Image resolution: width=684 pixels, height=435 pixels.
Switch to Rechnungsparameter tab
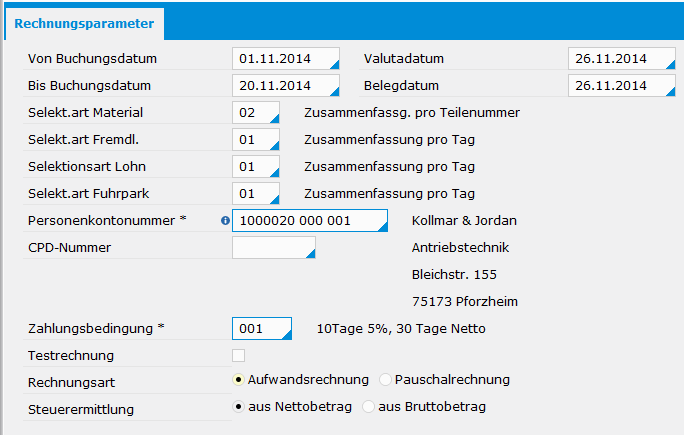pyautogui.click(x=84, y=24)
